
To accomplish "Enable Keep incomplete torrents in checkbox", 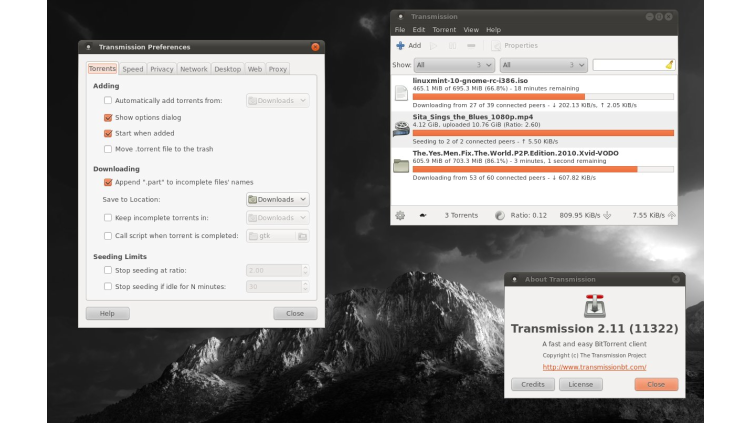I will [108, 217].
